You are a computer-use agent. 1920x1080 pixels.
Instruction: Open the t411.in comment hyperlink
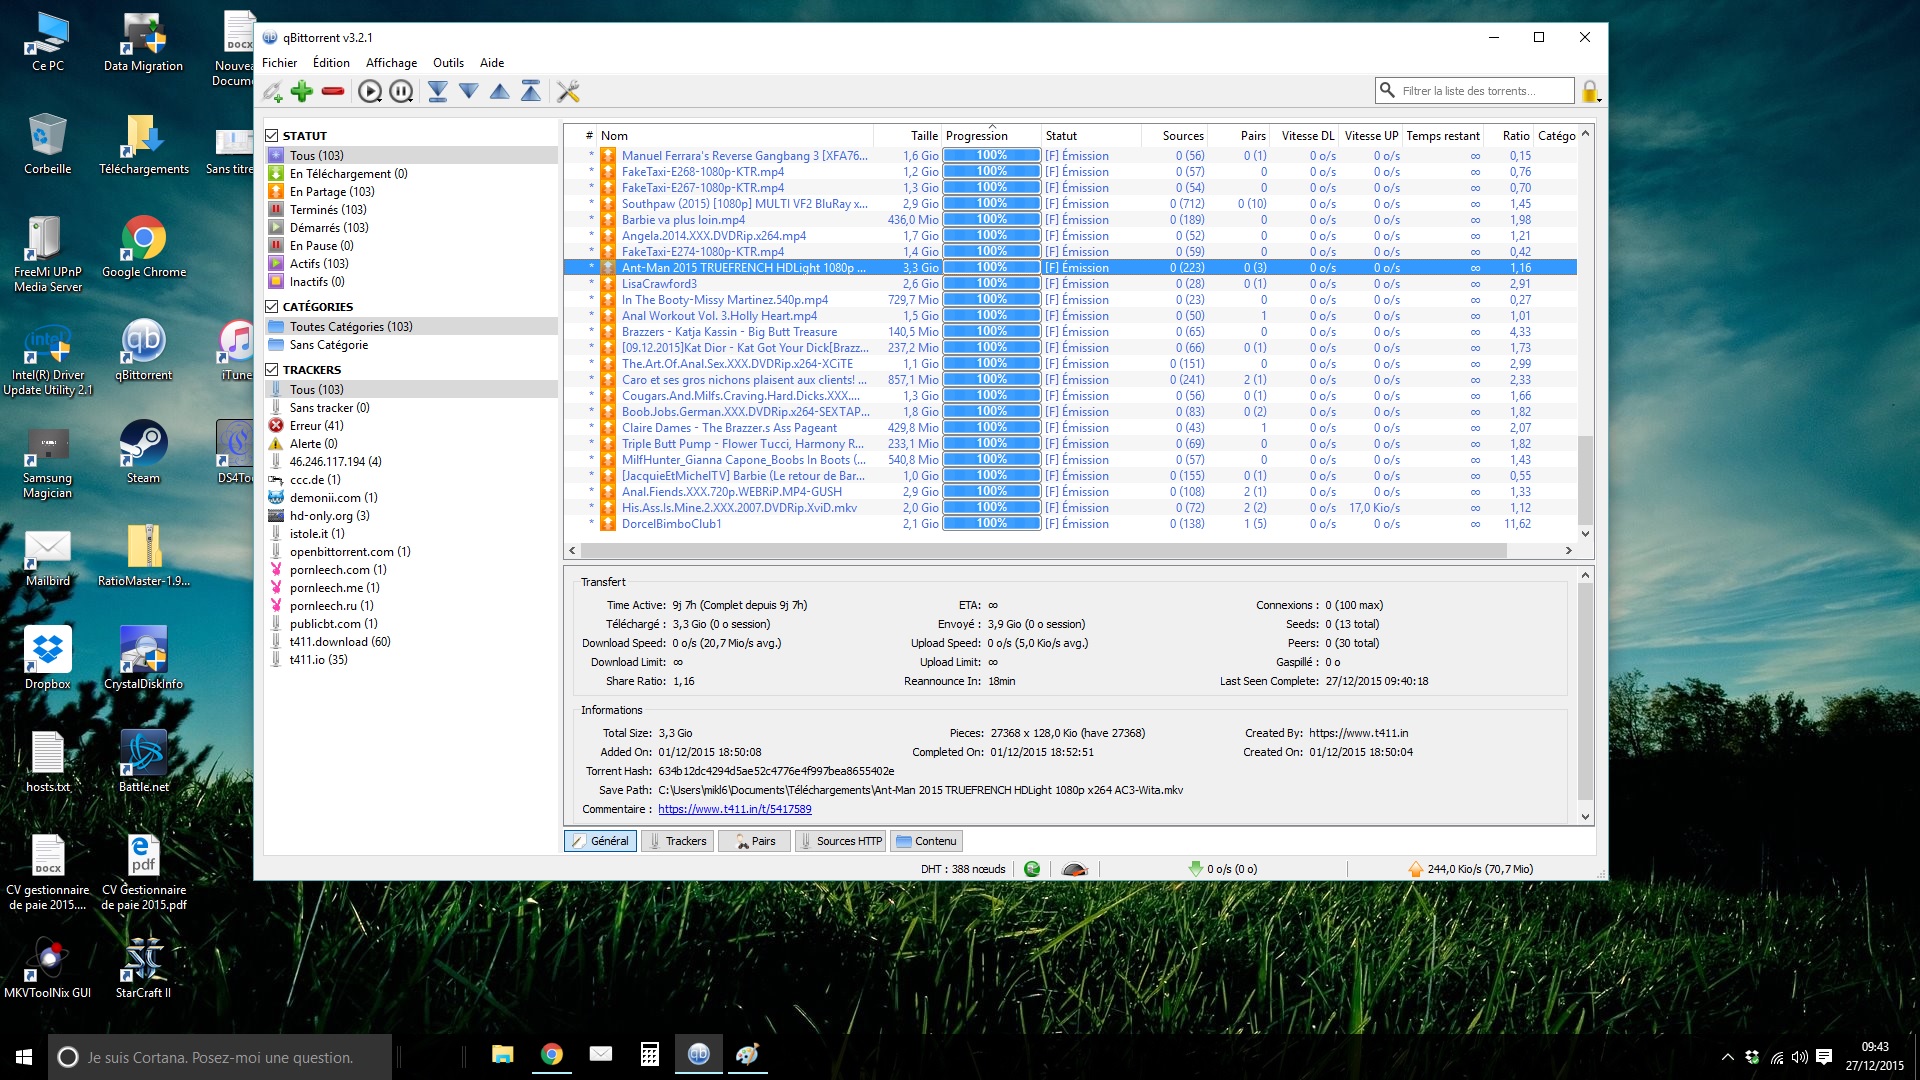point(734,809)
